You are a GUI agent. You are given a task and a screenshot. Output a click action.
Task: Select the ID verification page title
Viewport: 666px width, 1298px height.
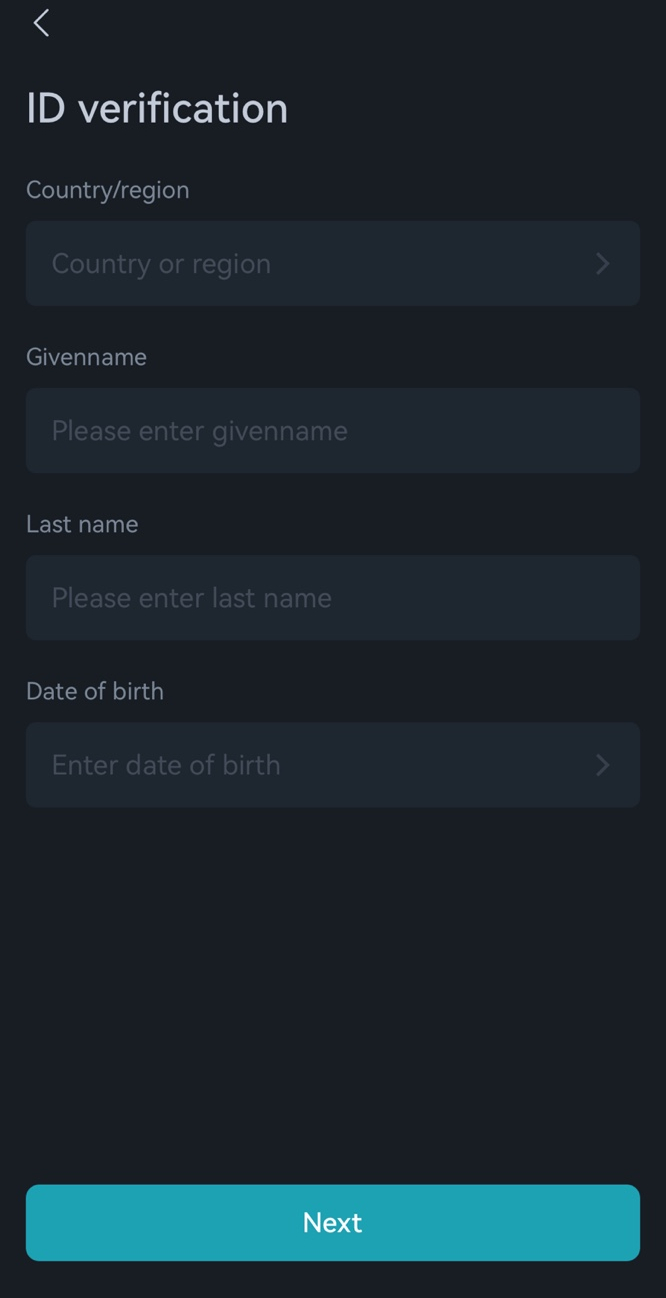[157, 108]
